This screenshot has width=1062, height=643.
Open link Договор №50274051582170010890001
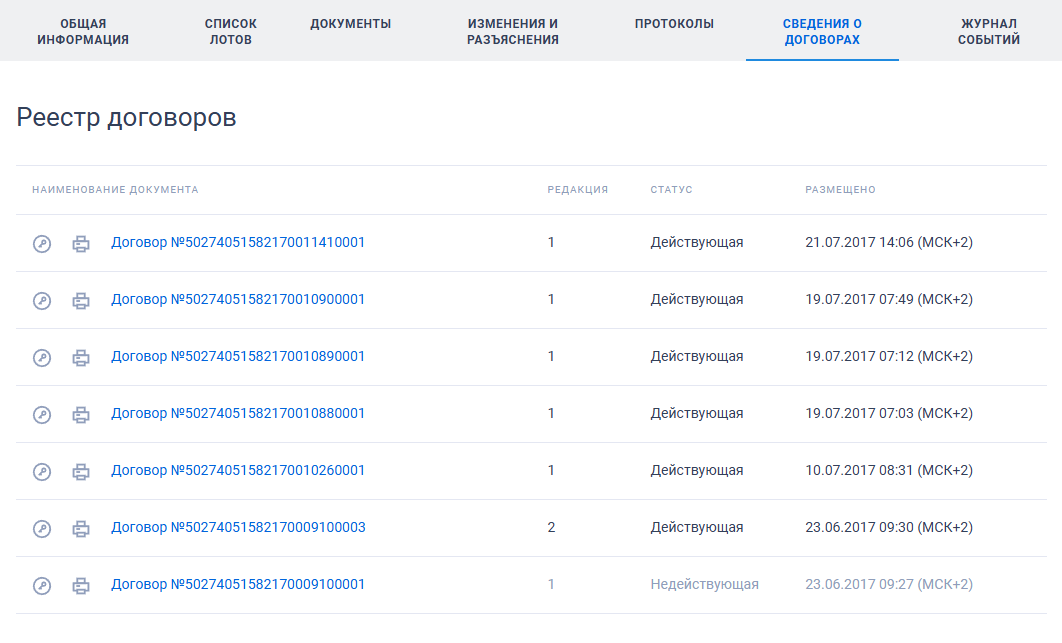238,356
